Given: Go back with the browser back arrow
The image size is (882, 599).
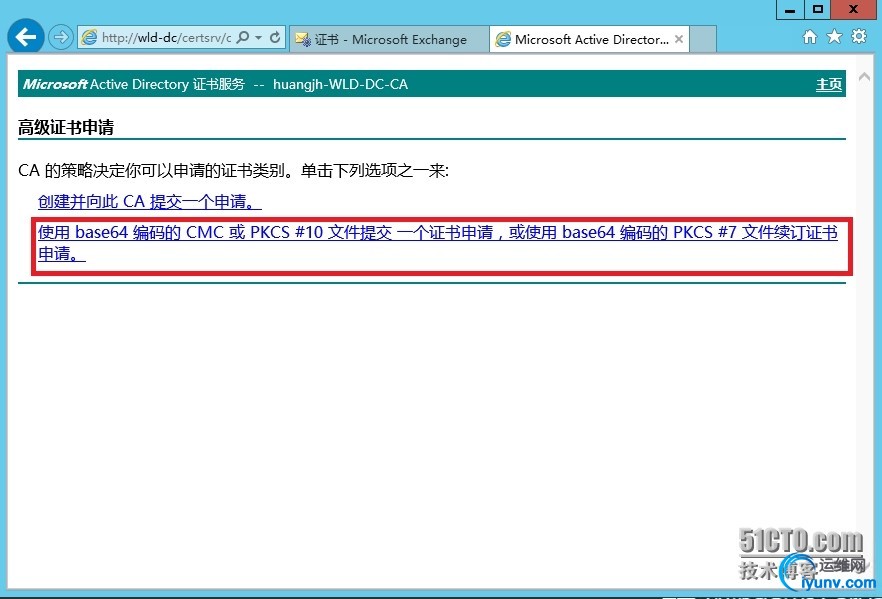Looking at the screenshot, I should (26, 37).
